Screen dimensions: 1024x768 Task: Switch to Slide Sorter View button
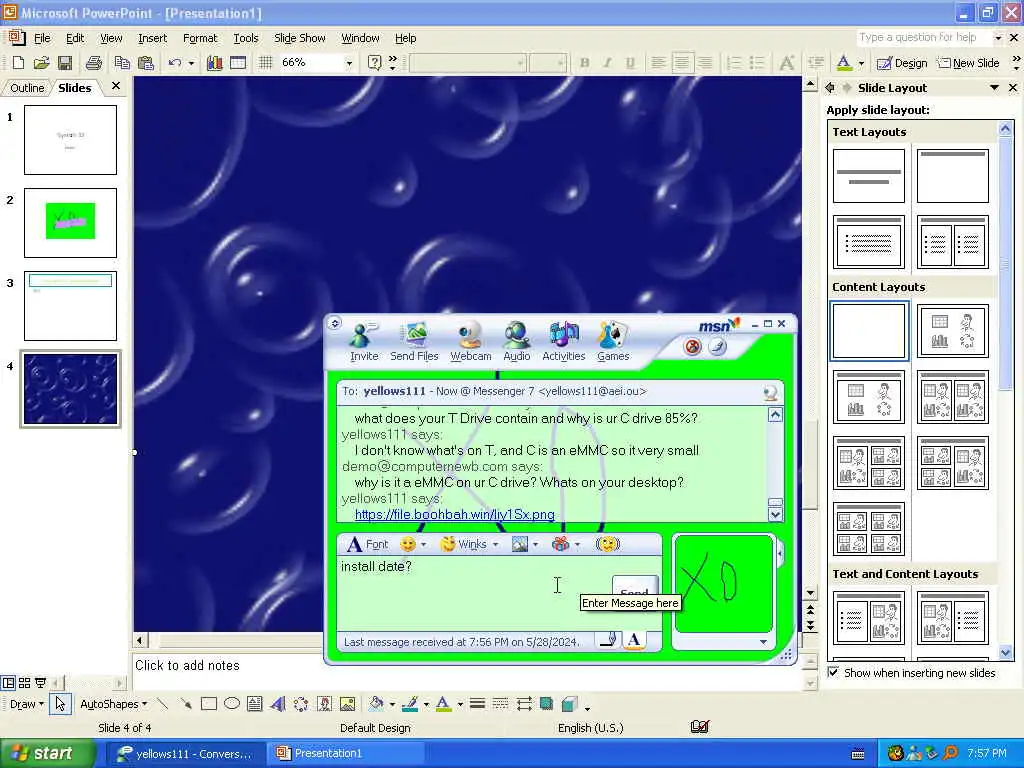pyautogui.click(x=24, y=683)
